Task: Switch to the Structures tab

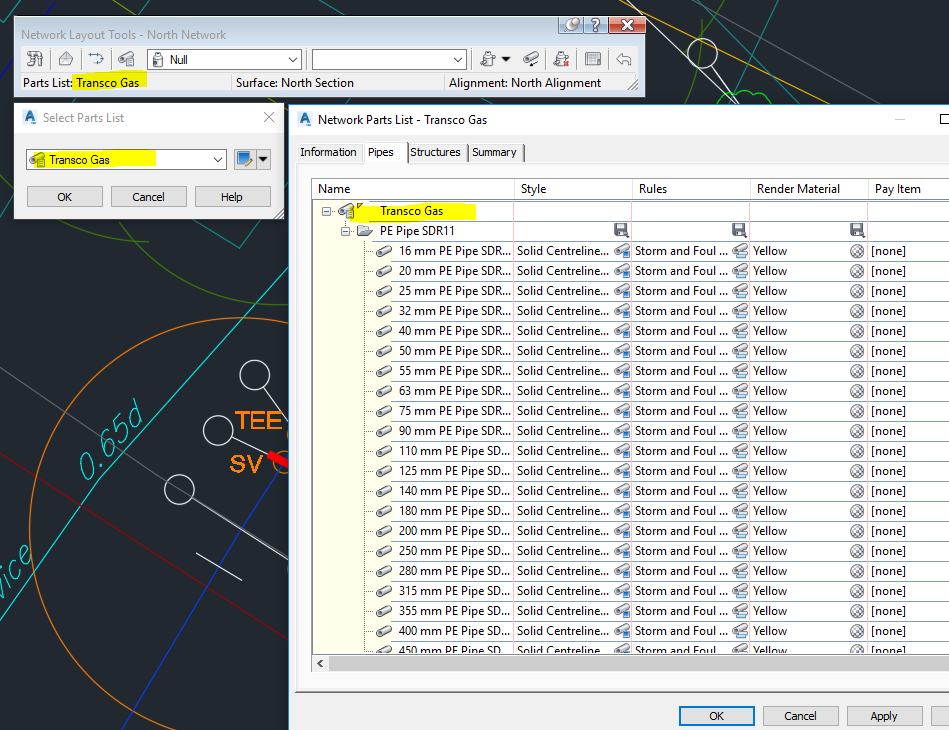Action: (x=435, y=152)
